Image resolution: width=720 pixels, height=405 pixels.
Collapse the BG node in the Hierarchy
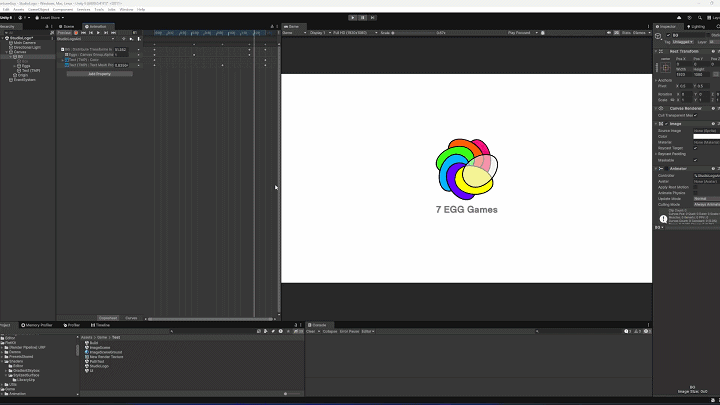(11, 56)
